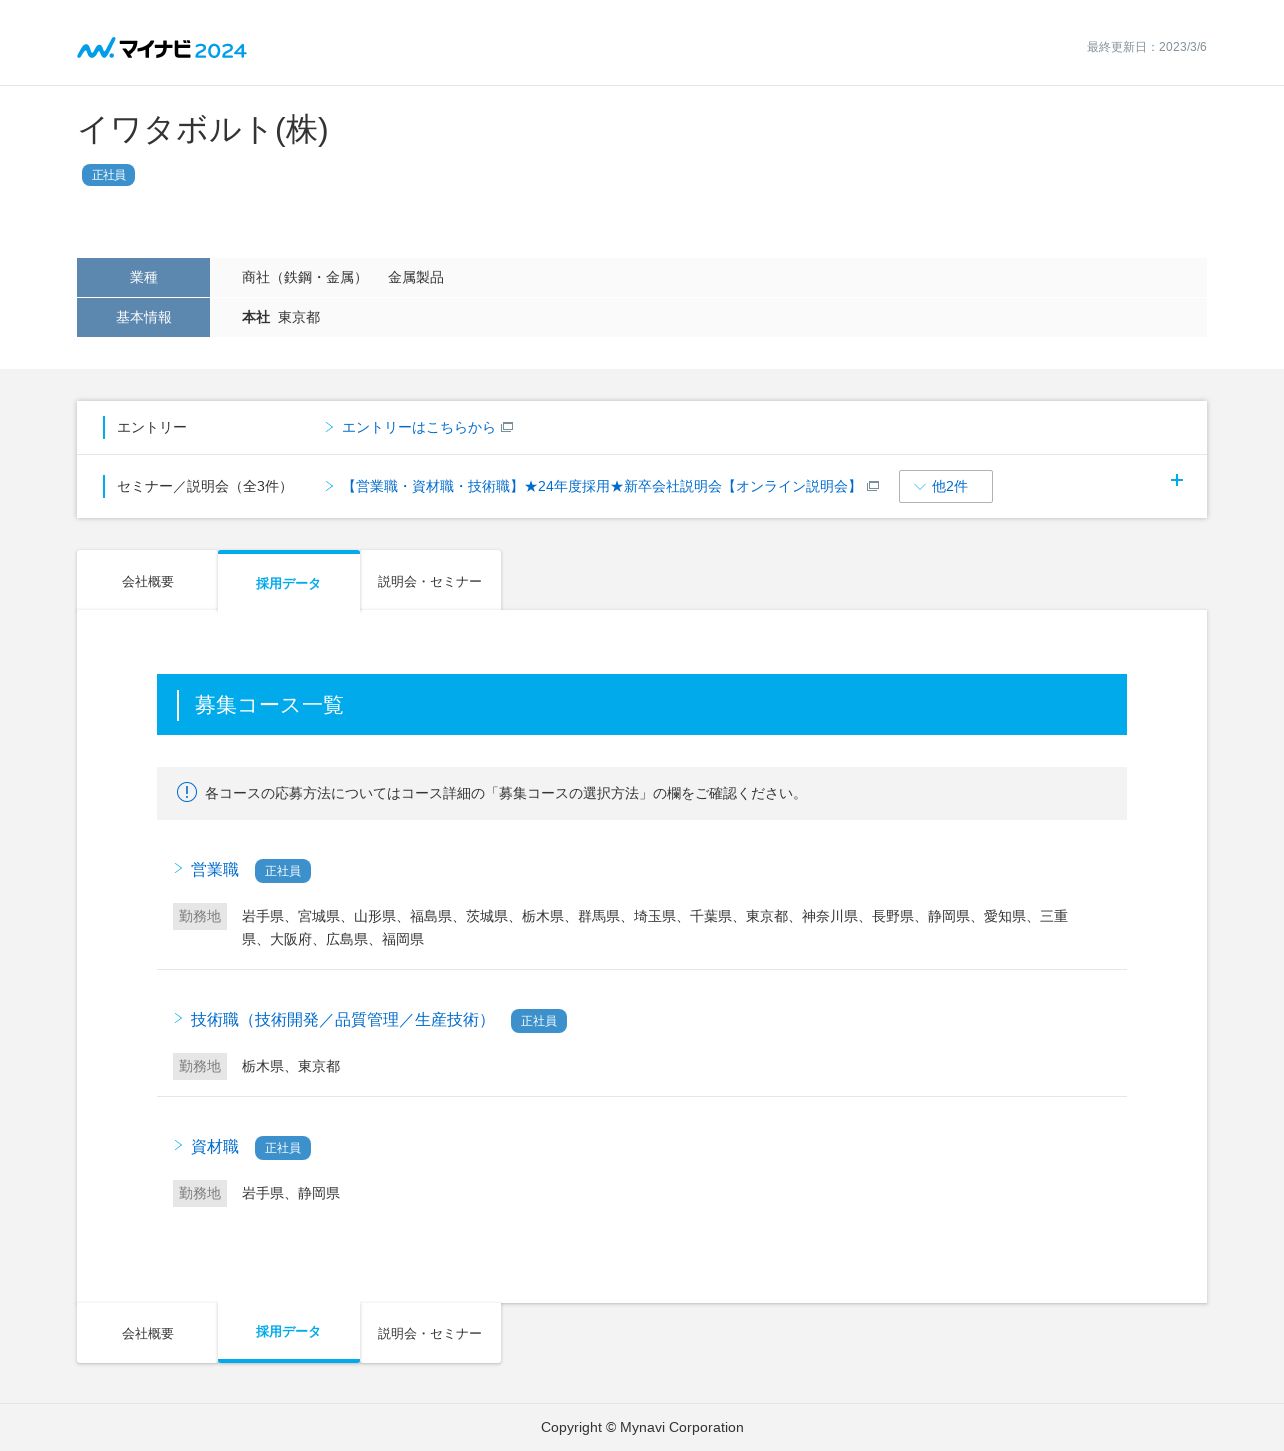Image resolution: width=1284 pixels, height=1451 pixels.
Task: Click the 正社員 badge next to 営業職
Action: [283, 871]
